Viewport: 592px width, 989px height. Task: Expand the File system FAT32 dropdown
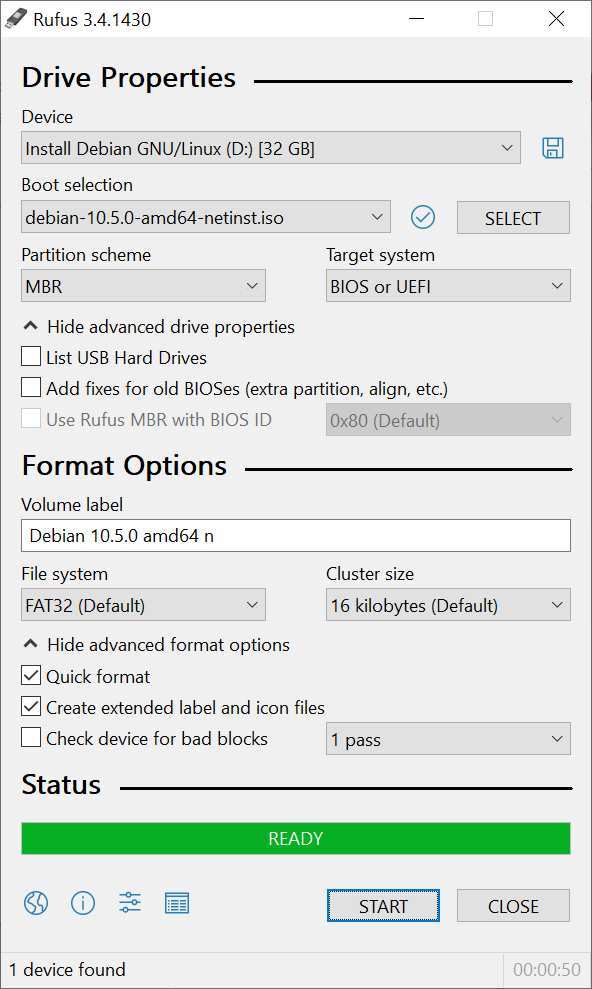pyautogui.click(x=143, y=605)
